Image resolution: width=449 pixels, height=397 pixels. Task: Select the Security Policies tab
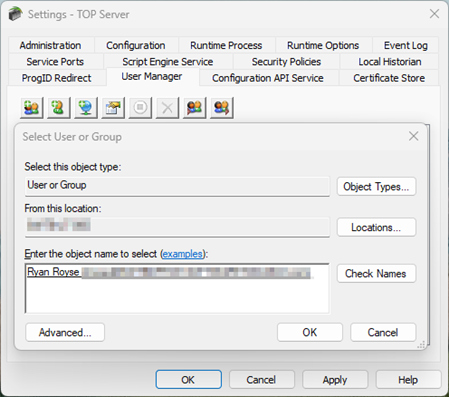tap(286, 62)
